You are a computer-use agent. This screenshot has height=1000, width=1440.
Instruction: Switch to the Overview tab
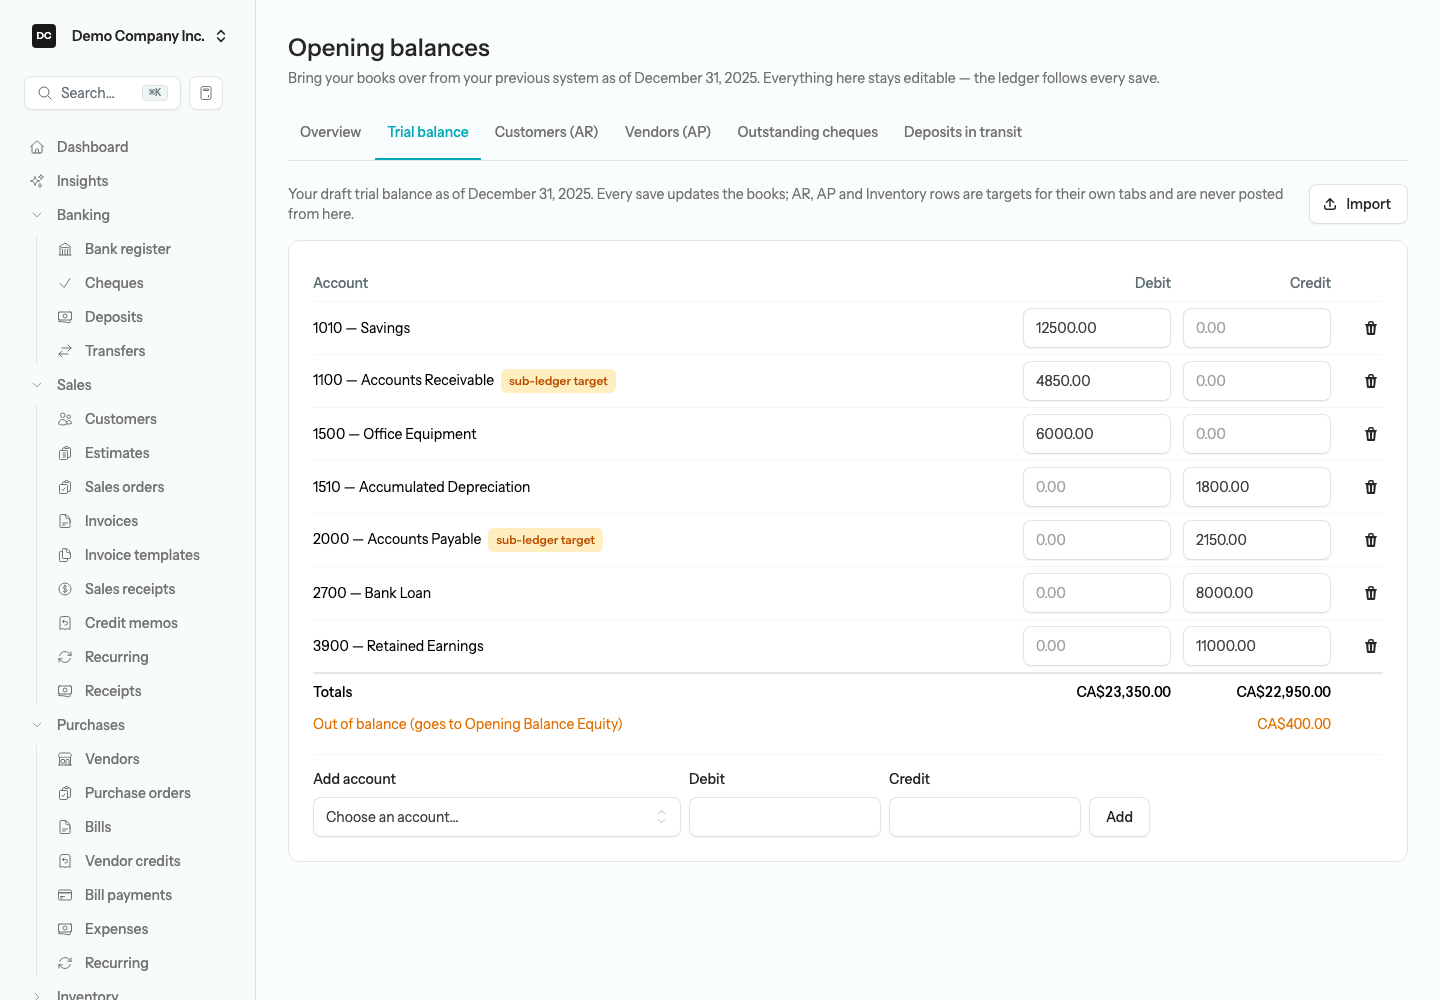click(x=330, y=132)
